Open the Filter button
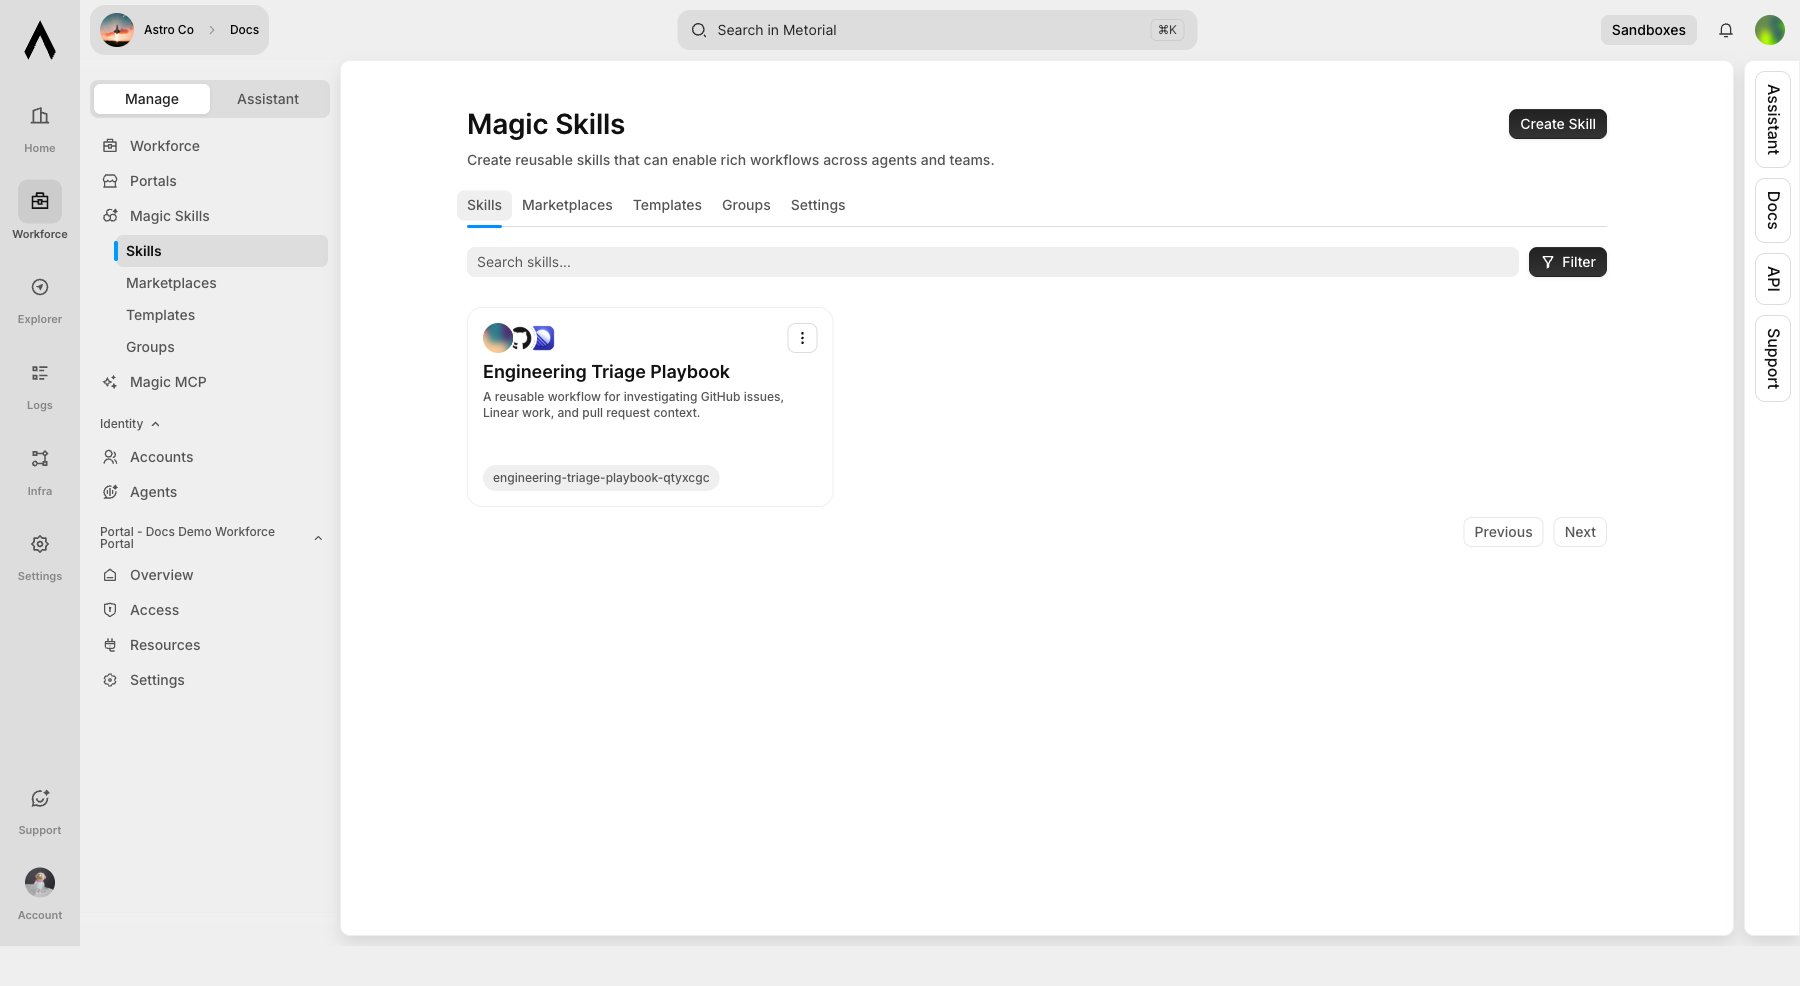Screen dimensions: 1800x986 pyautogui.click(x=1568, y=262)
